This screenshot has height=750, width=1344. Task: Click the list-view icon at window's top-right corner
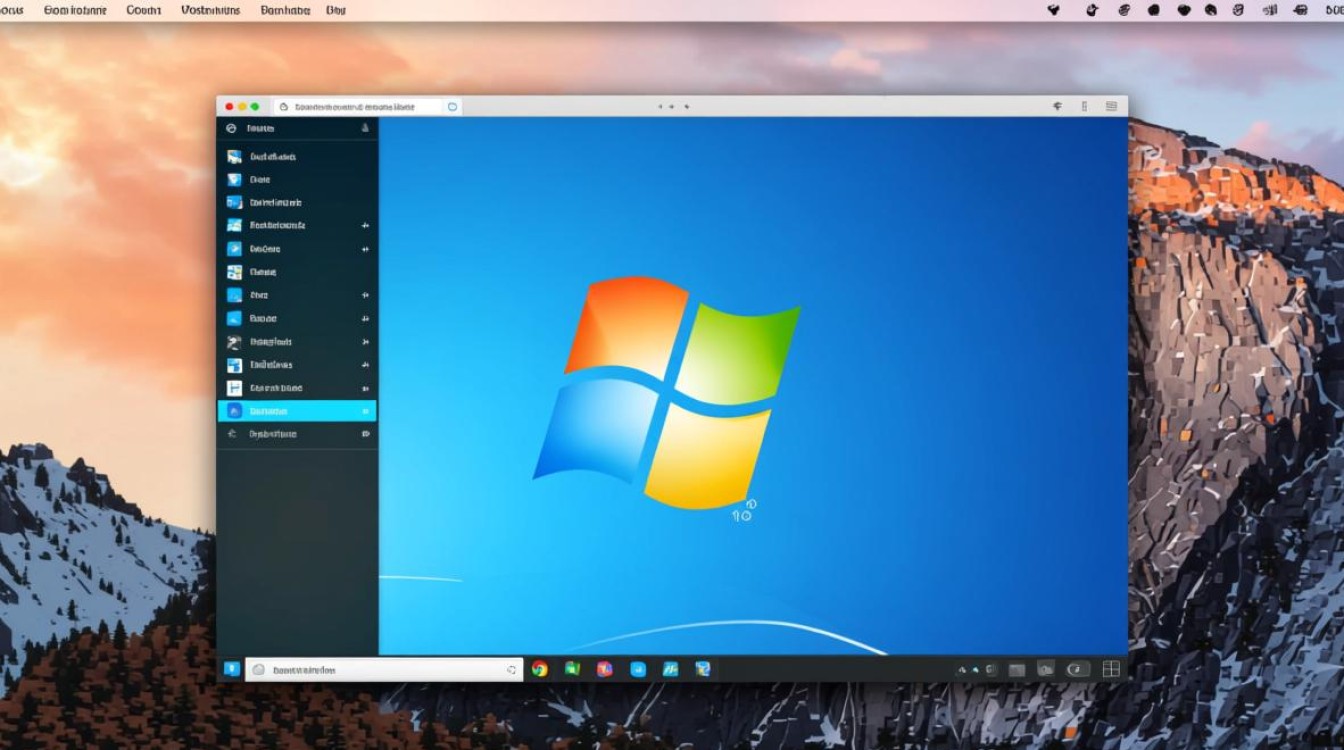1111,106
